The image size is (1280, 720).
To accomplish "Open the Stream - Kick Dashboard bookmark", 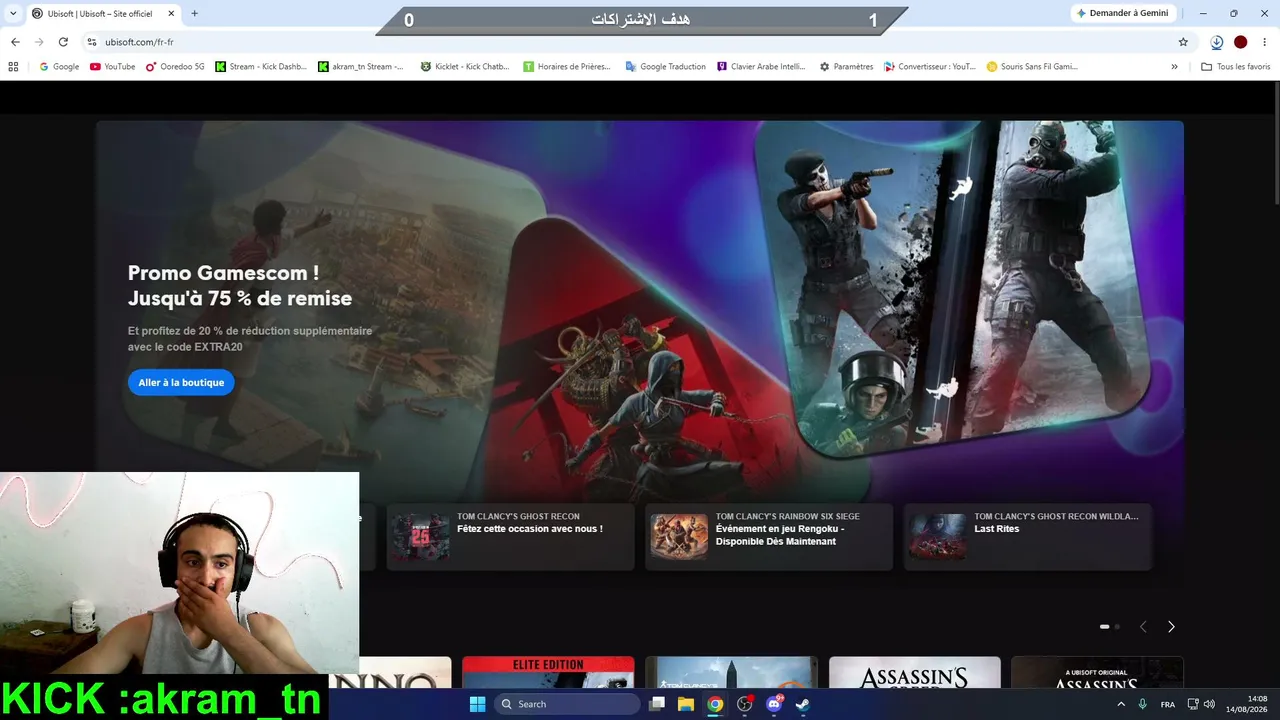I will [262, 67].
